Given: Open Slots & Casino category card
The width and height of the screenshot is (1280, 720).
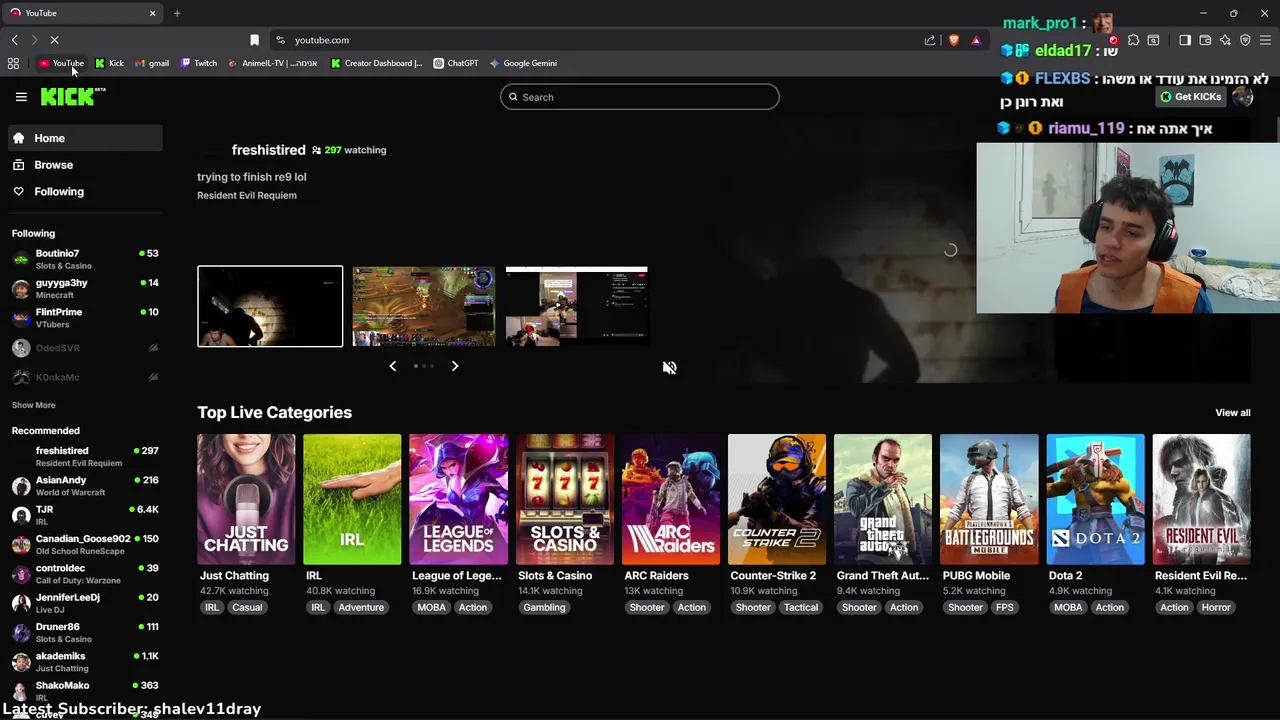Looking at the screenshot, I should coord(564,499).
